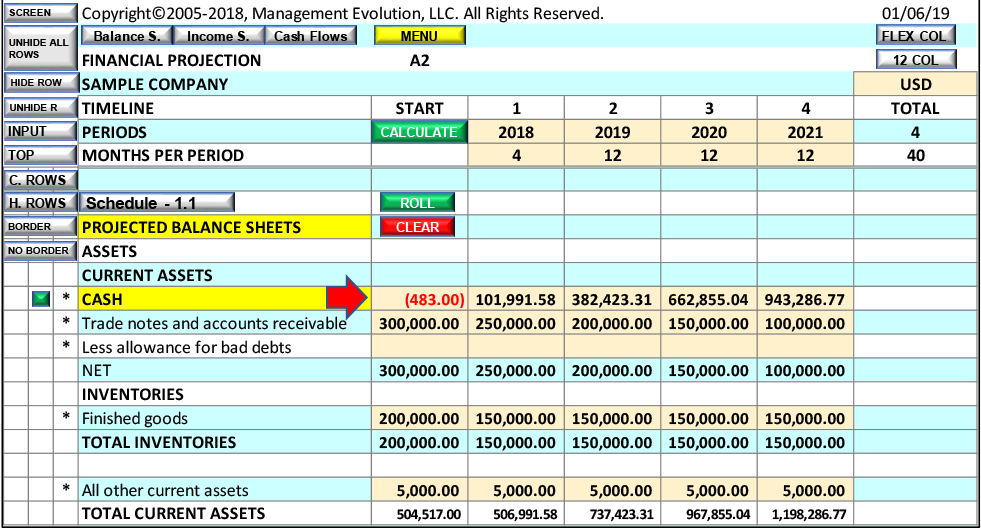Viewport: 981px width, 532px height.
Task: Click the UNHIDE R button
Action: click(41, 108)
